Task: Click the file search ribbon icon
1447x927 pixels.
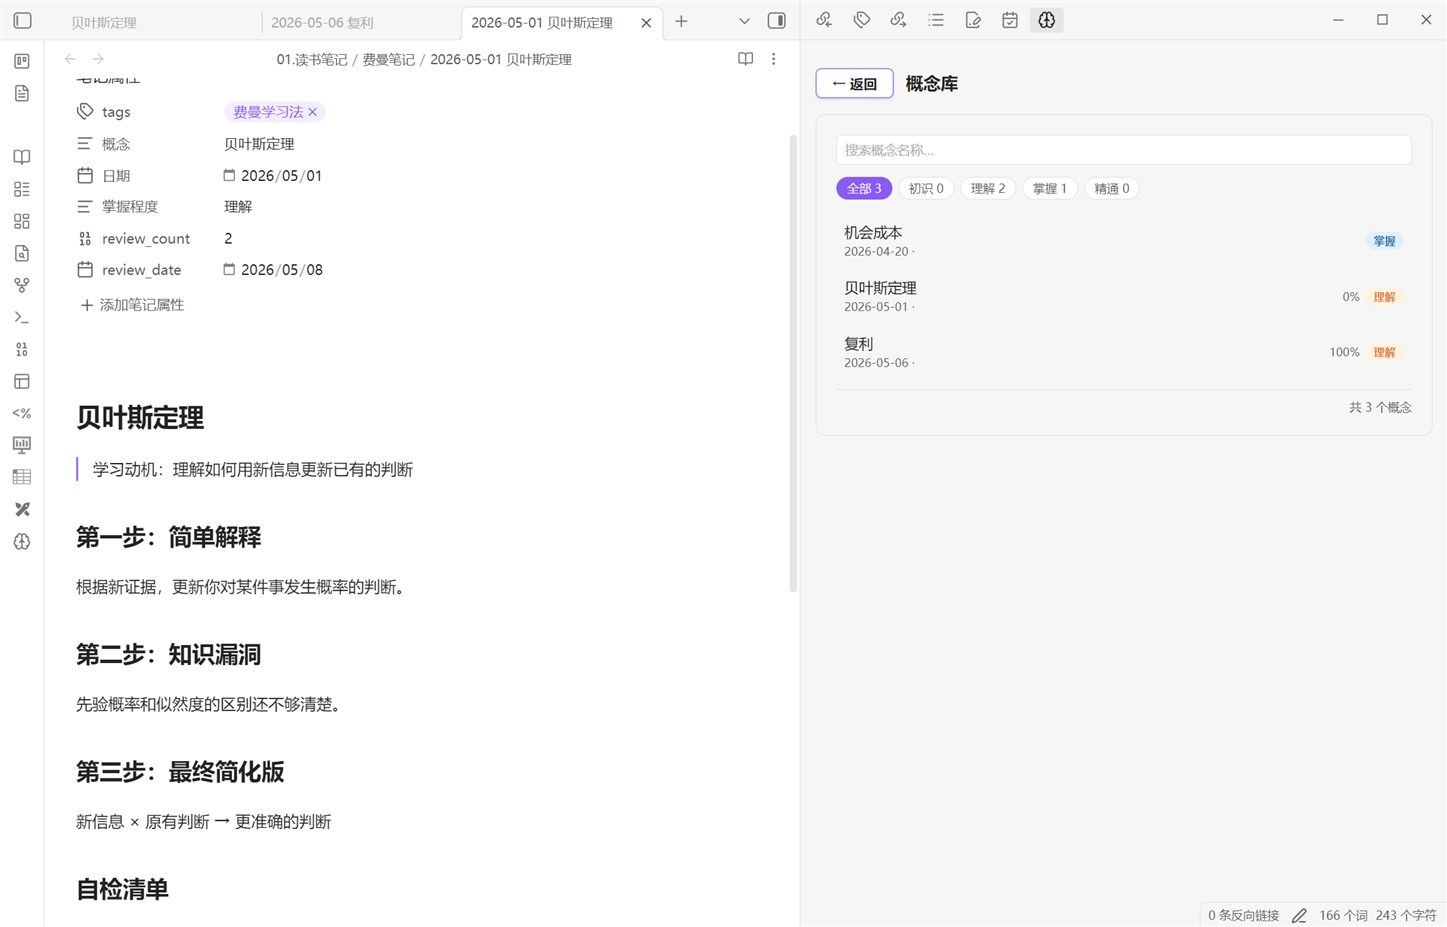Action: click(22, 253)
